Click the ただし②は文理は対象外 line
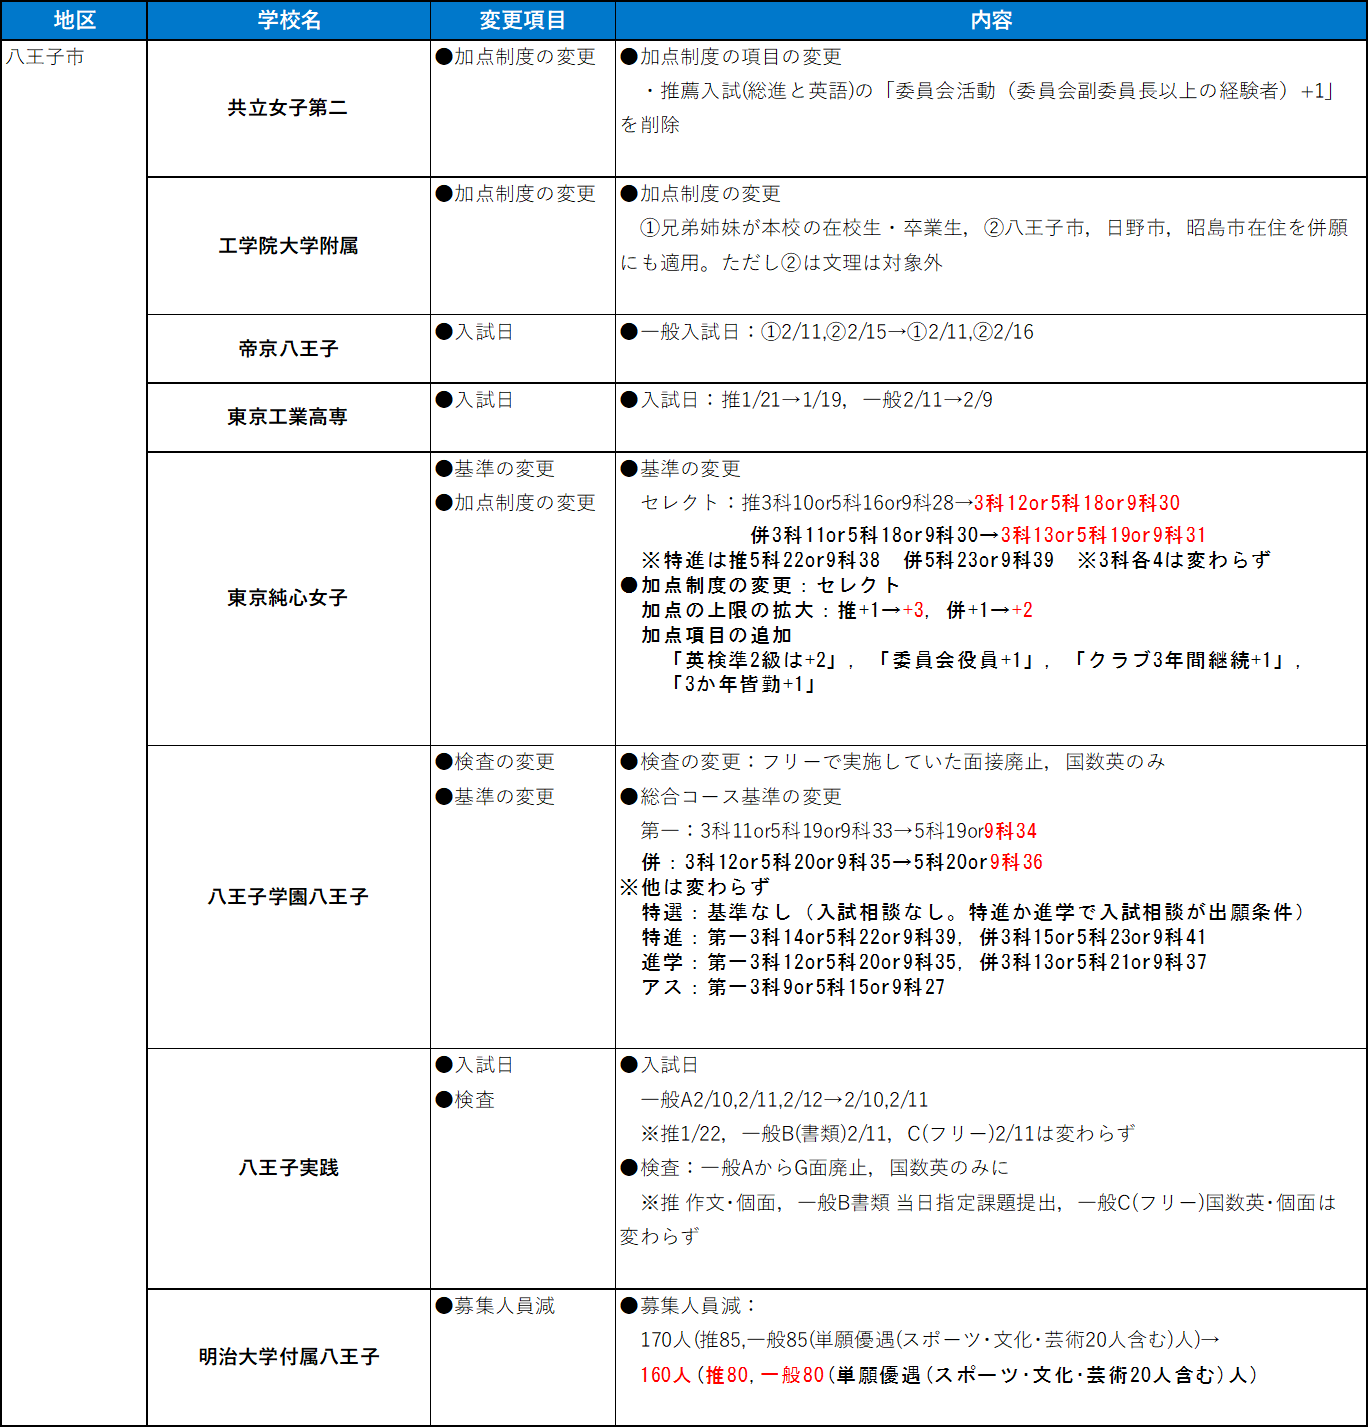This screenshot has height=1428, width=1369. click(781, 263)
